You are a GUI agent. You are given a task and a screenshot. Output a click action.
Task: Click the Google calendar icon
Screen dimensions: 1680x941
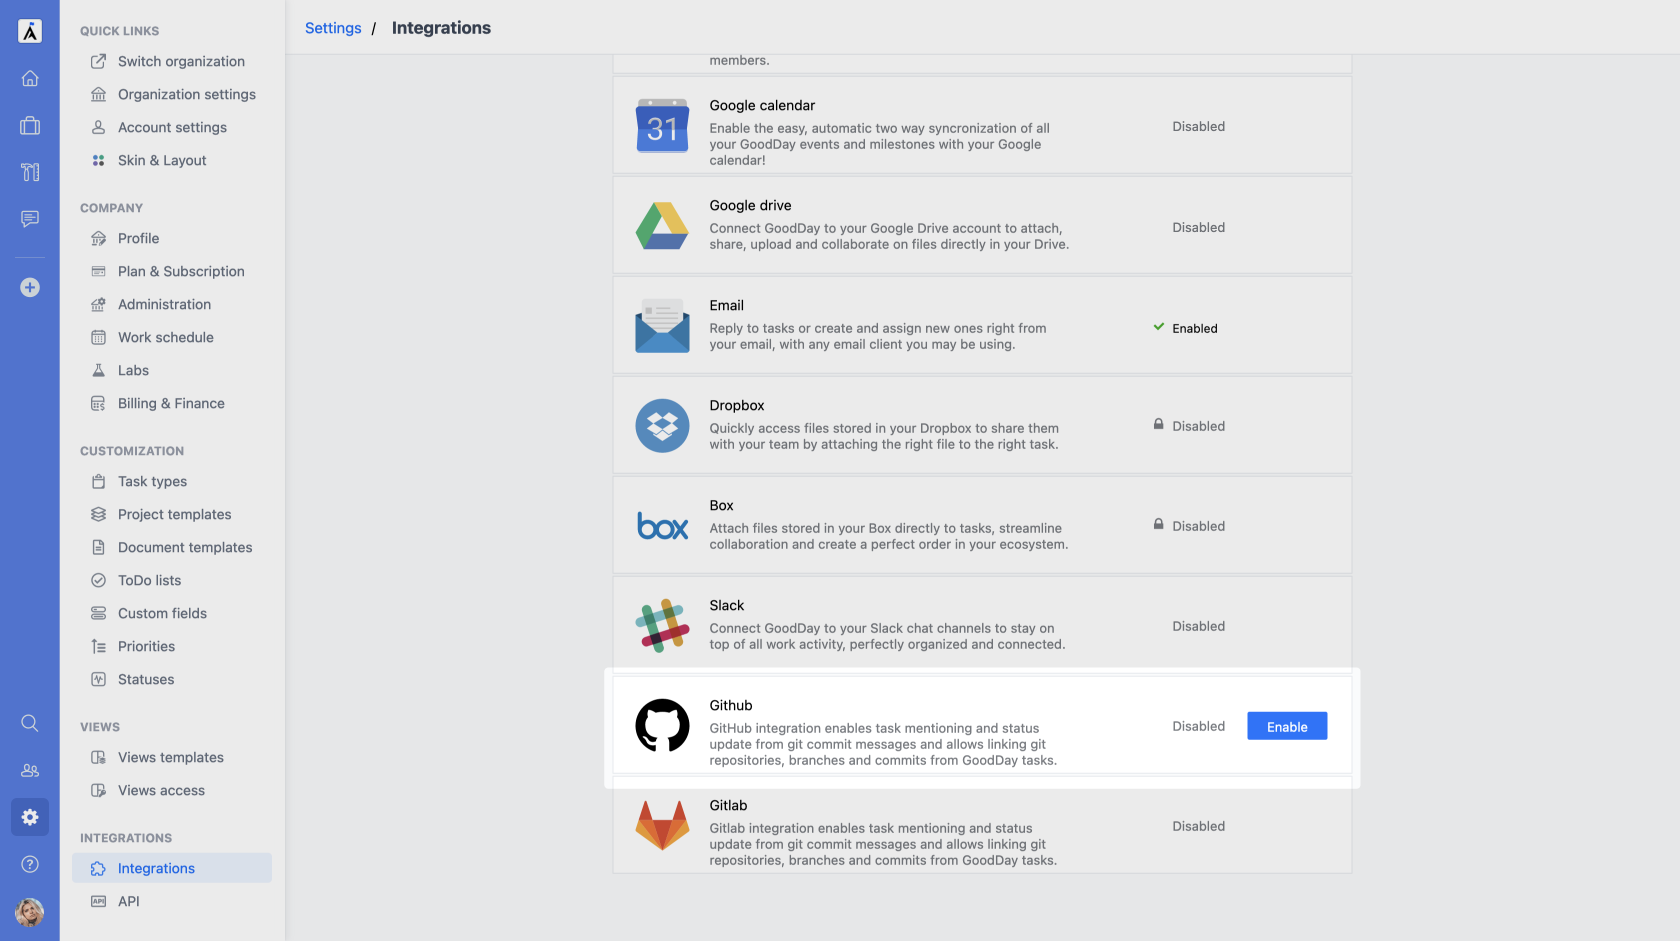click(x=662, y=126)
